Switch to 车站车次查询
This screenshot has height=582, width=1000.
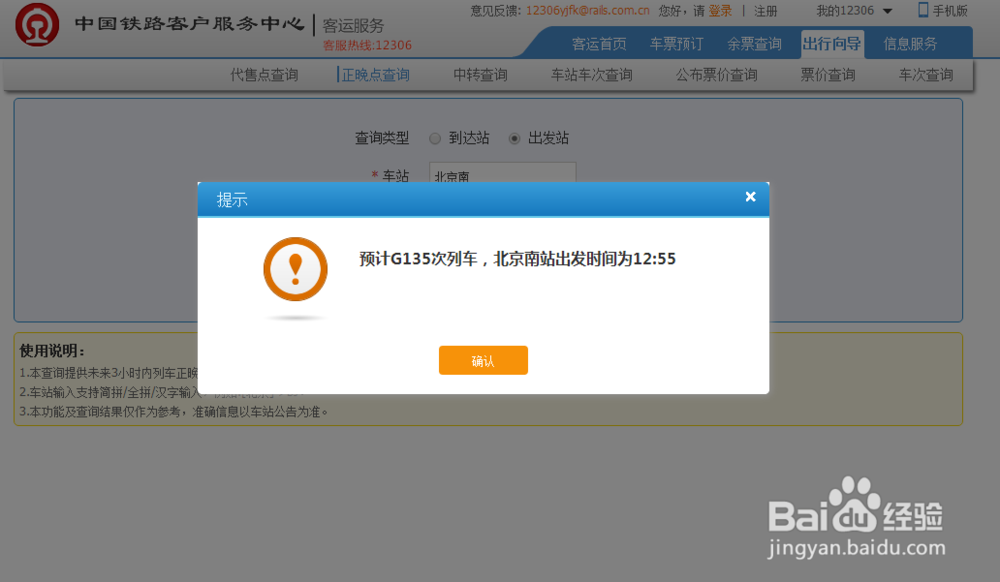click(591, 74)
